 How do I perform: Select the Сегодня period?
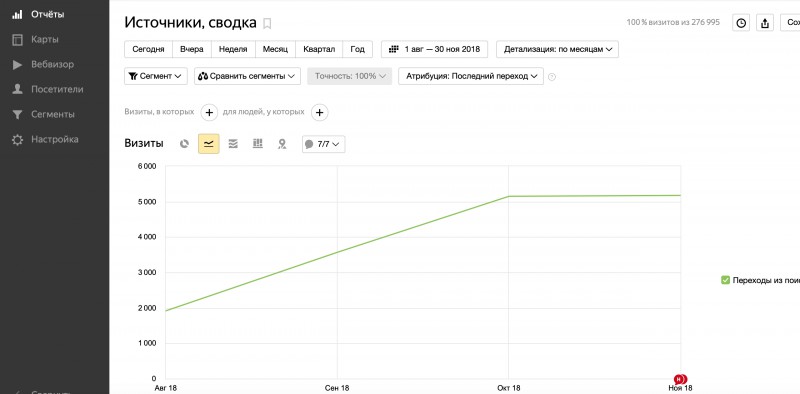click(148, 50)
